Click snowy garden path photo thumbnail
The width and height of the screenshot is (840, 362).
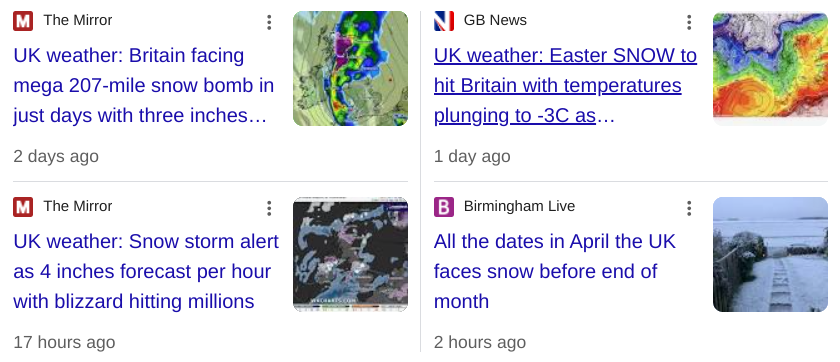point(770,254)
